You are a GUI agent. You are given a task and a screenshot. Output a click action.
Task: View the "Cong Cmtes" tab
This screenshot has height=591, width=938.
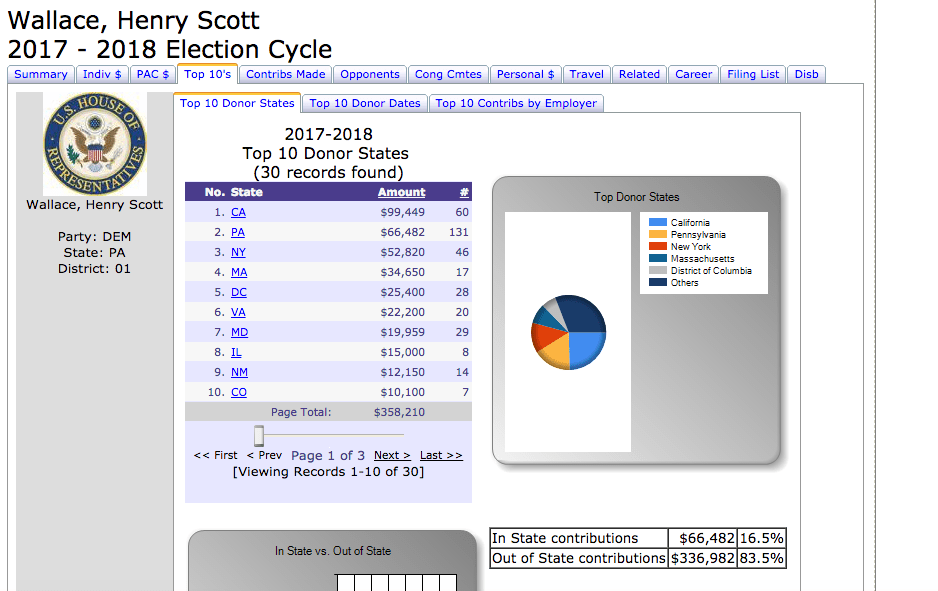click(x=448, y=74)
